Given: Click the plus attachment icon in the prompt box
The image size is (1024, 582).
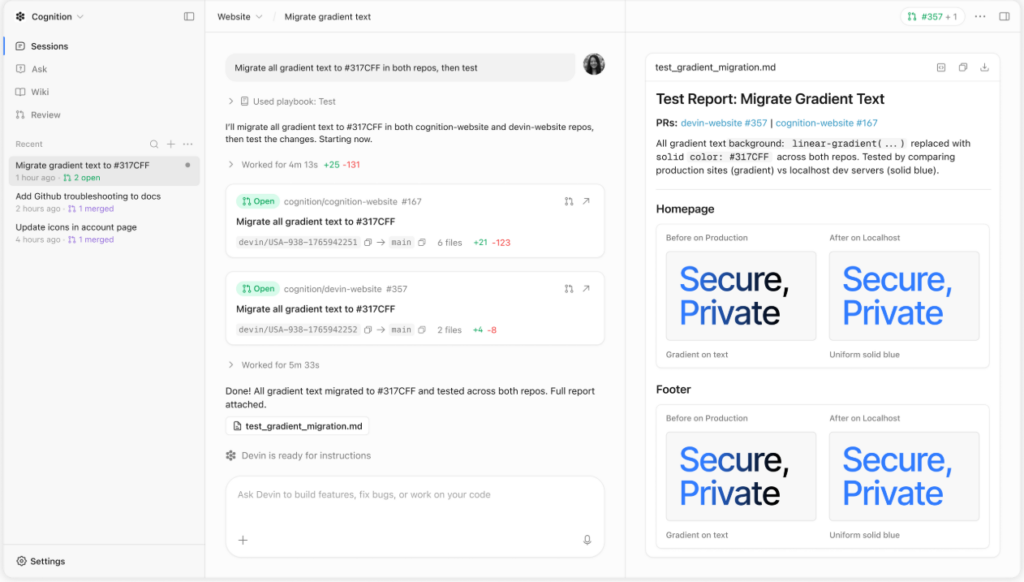Looking at the screenshot, I should coord(243,540).
